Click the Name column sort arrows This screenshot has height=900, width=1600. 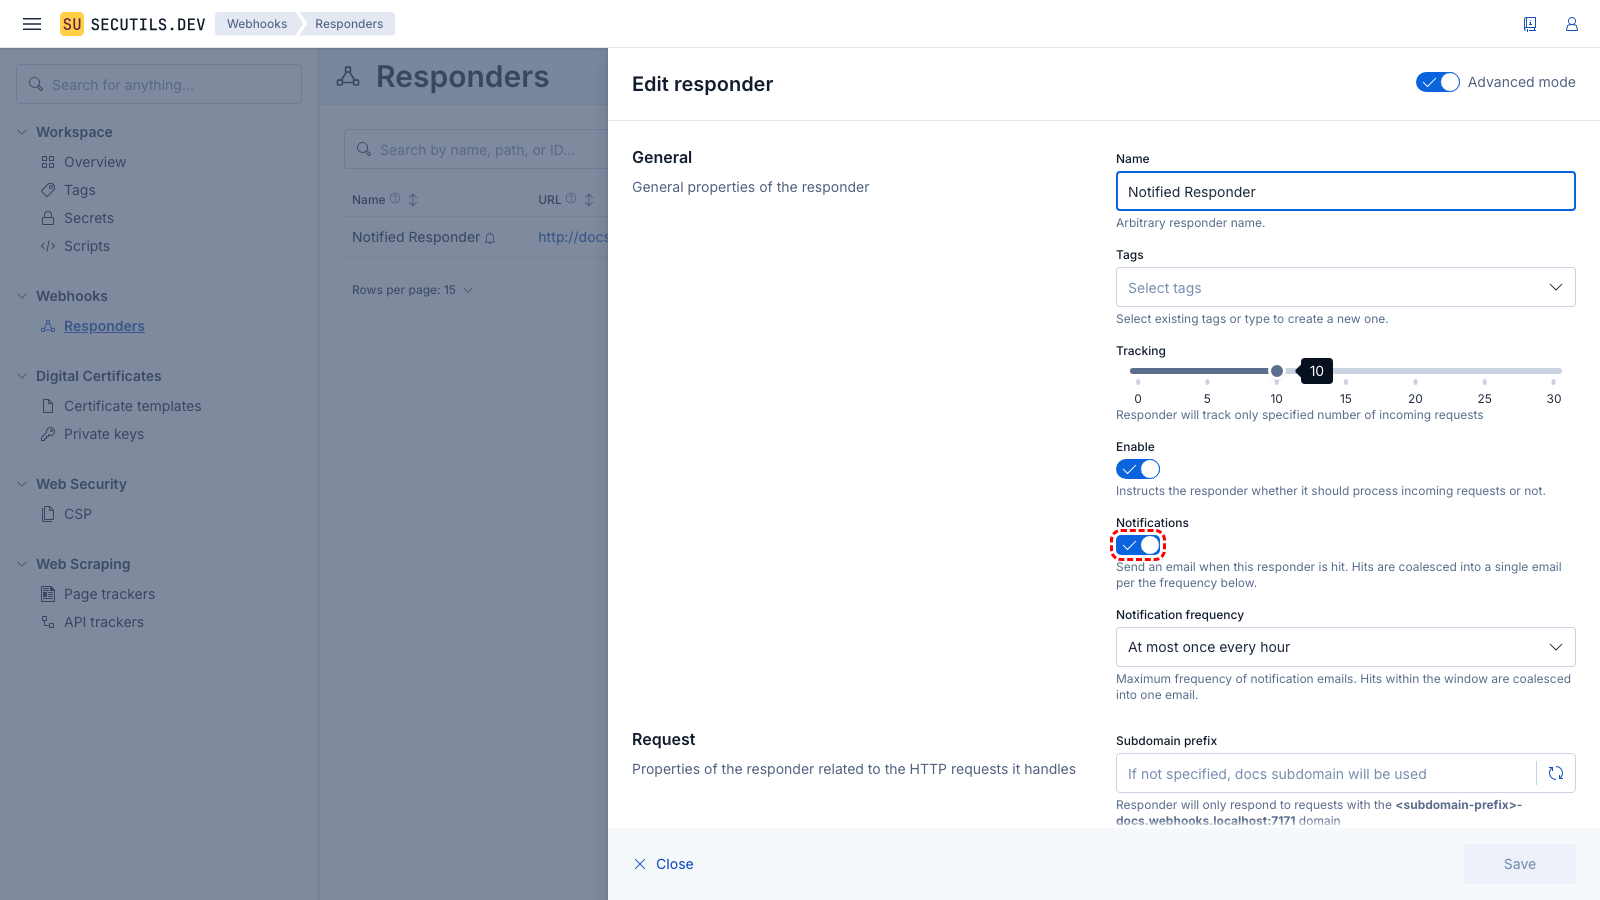(413, 200)
